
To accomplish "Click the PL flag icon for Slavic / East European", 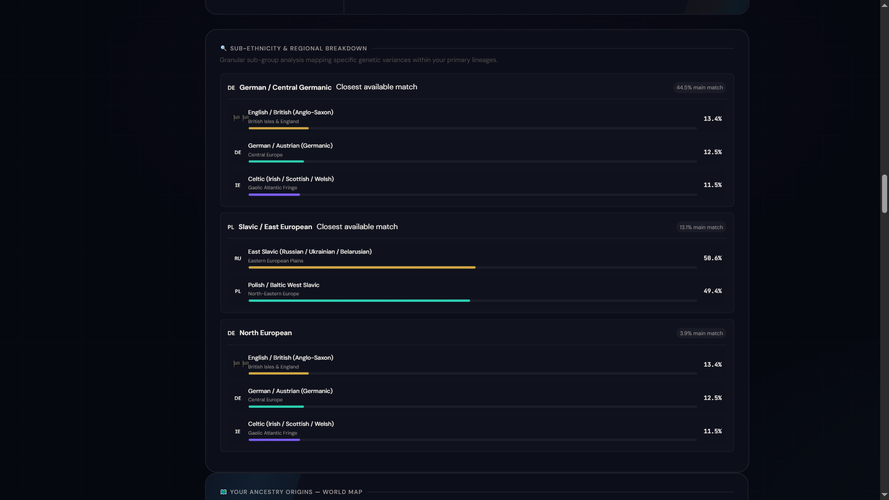I will [x=231, y=227].
